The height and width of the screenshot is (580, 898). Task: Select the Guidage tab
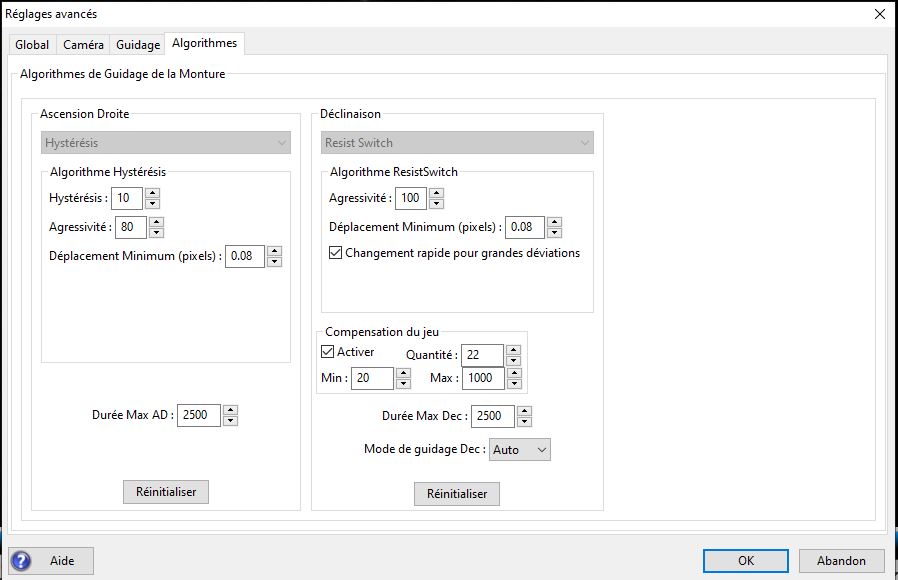click(138, 45)
